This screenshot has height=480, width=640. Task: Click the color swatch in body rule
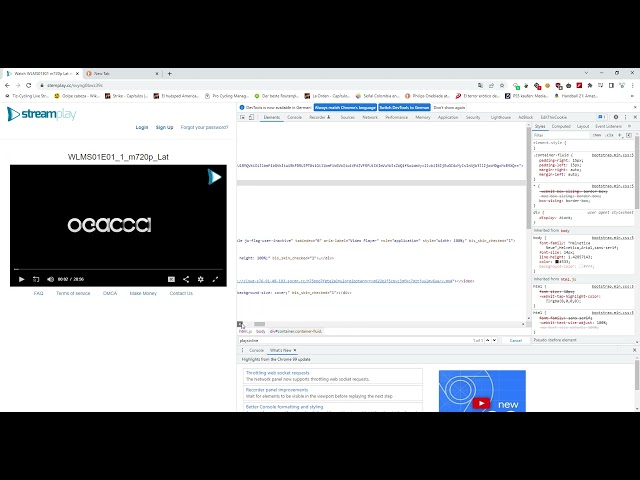click(x=557, y=262)
